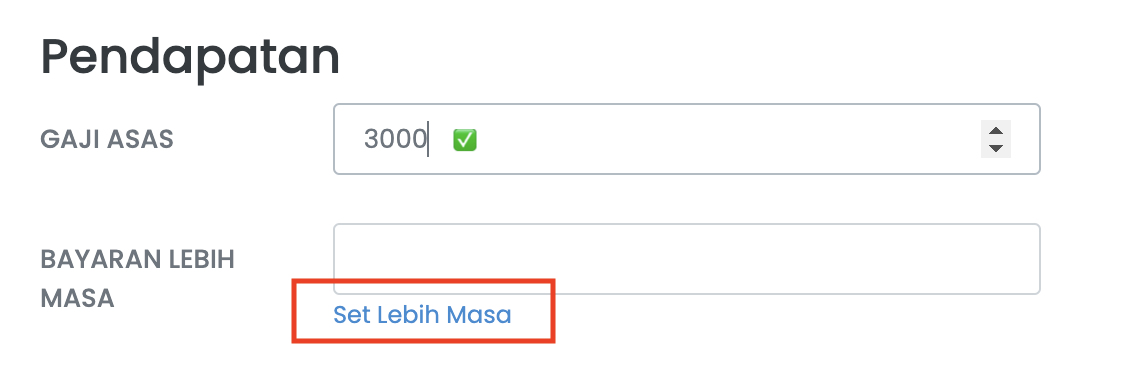The image size is (1140, 372).
Task: Activate the empty overtime payment text box
Action: [x=687, y=259]
